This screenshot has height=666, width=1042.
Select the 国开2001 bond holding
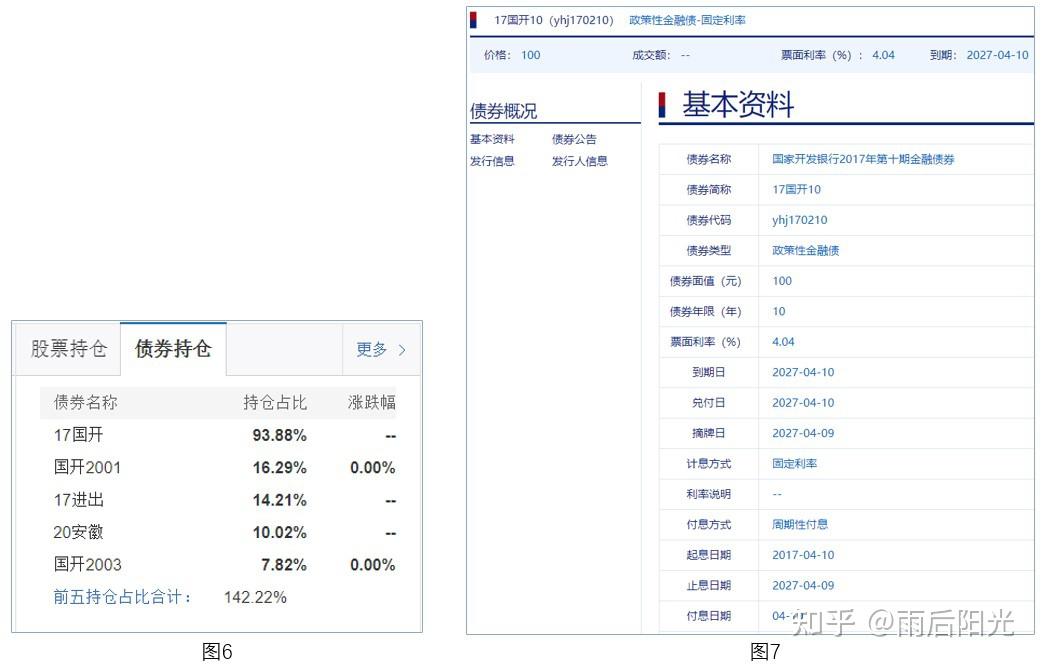(x=85, y=467)
